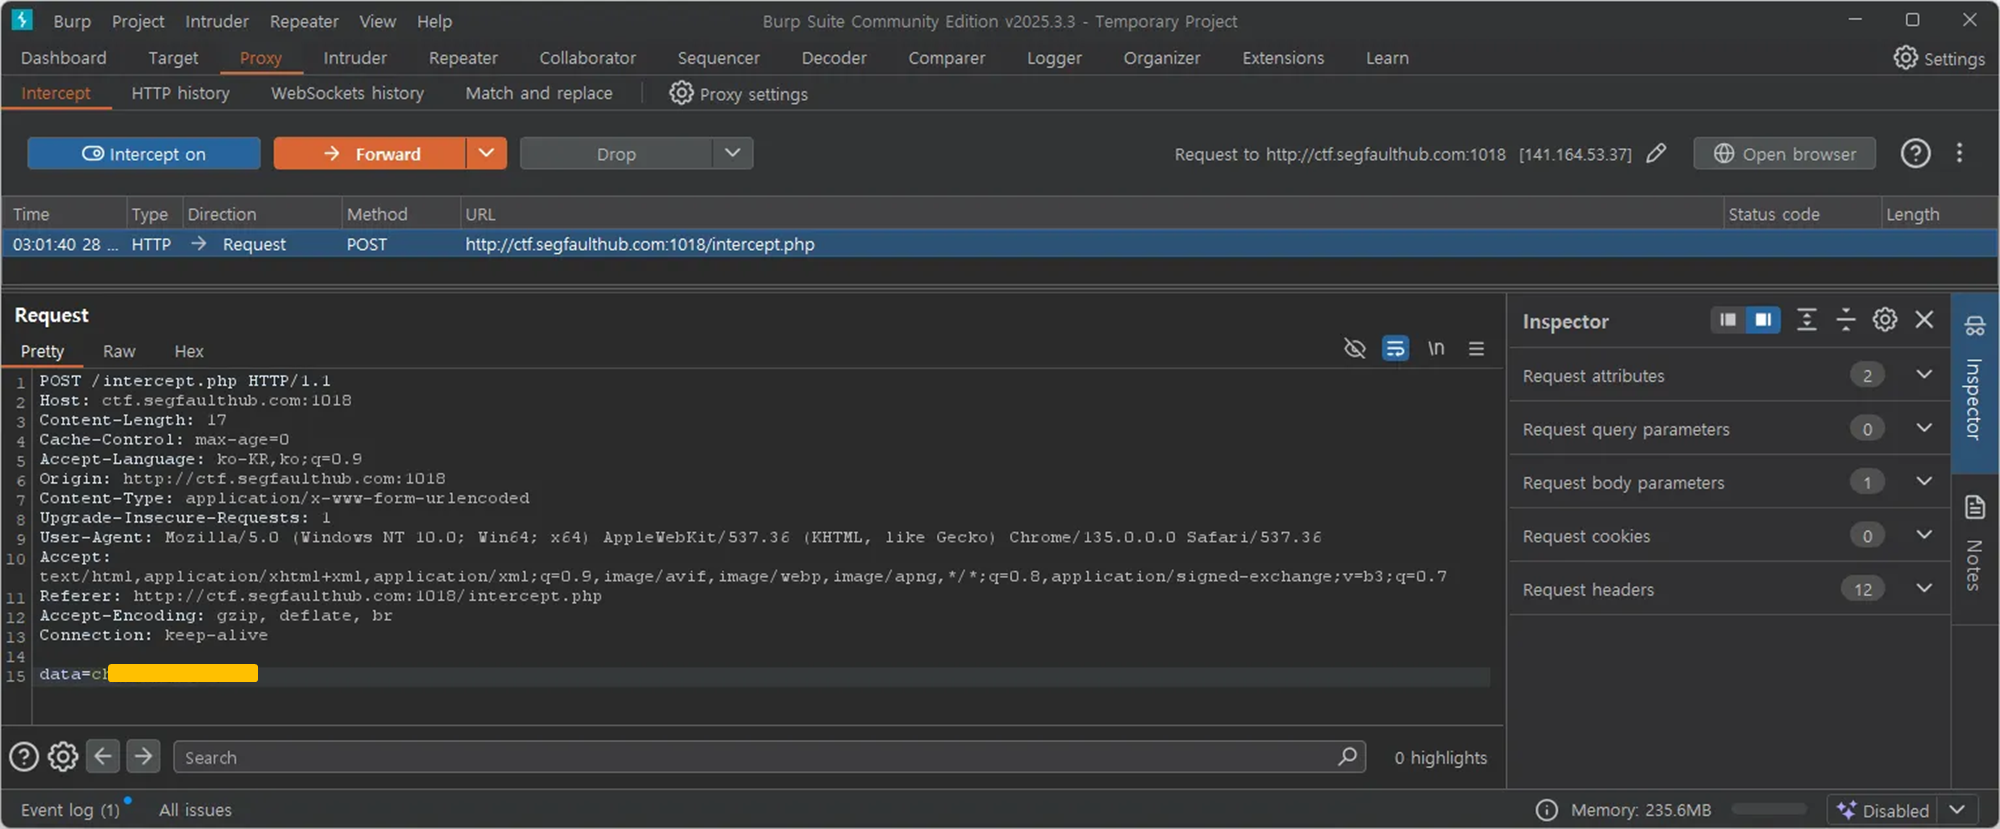Close the Inspector panel
This screenshot has width=2000, height=829.
[x=1924, y=320]
